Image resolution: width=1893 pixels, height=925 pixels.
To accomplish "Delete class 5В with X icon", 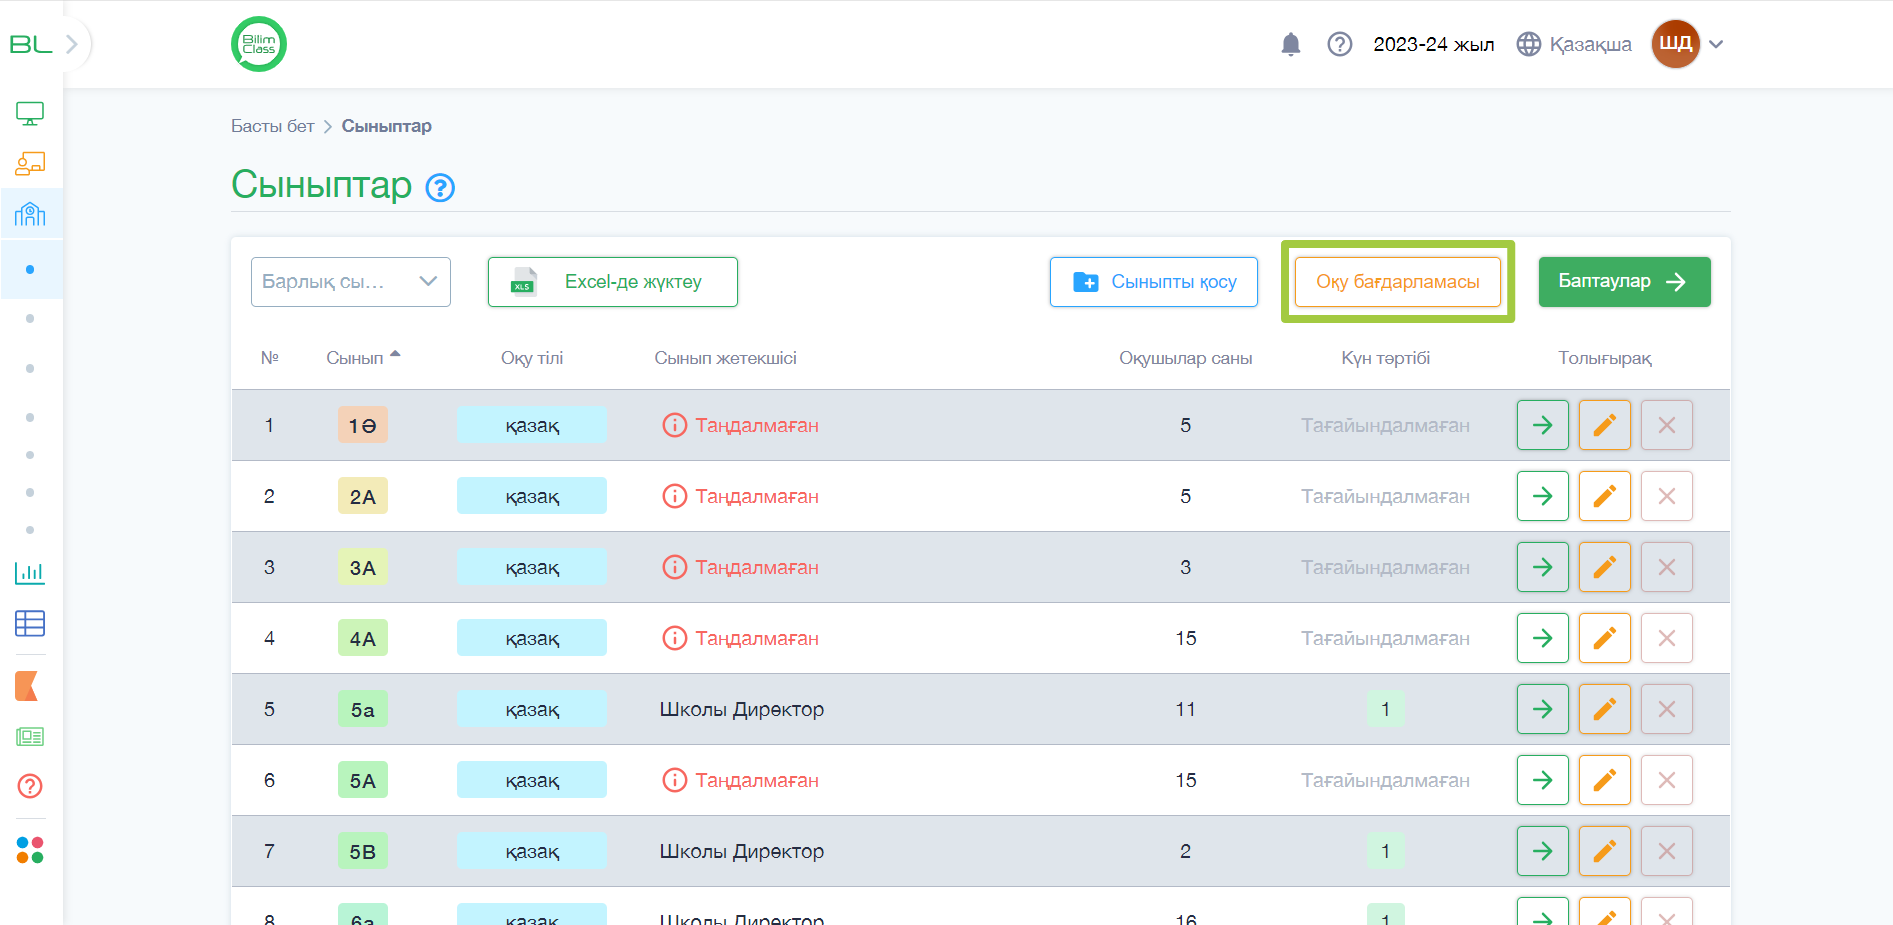I will point(1667,851).
